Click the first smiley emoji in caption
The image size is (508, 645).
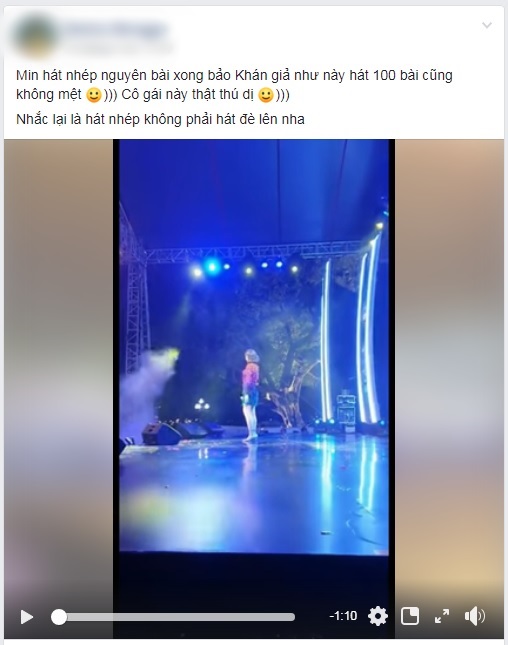[x=94, y=95]
